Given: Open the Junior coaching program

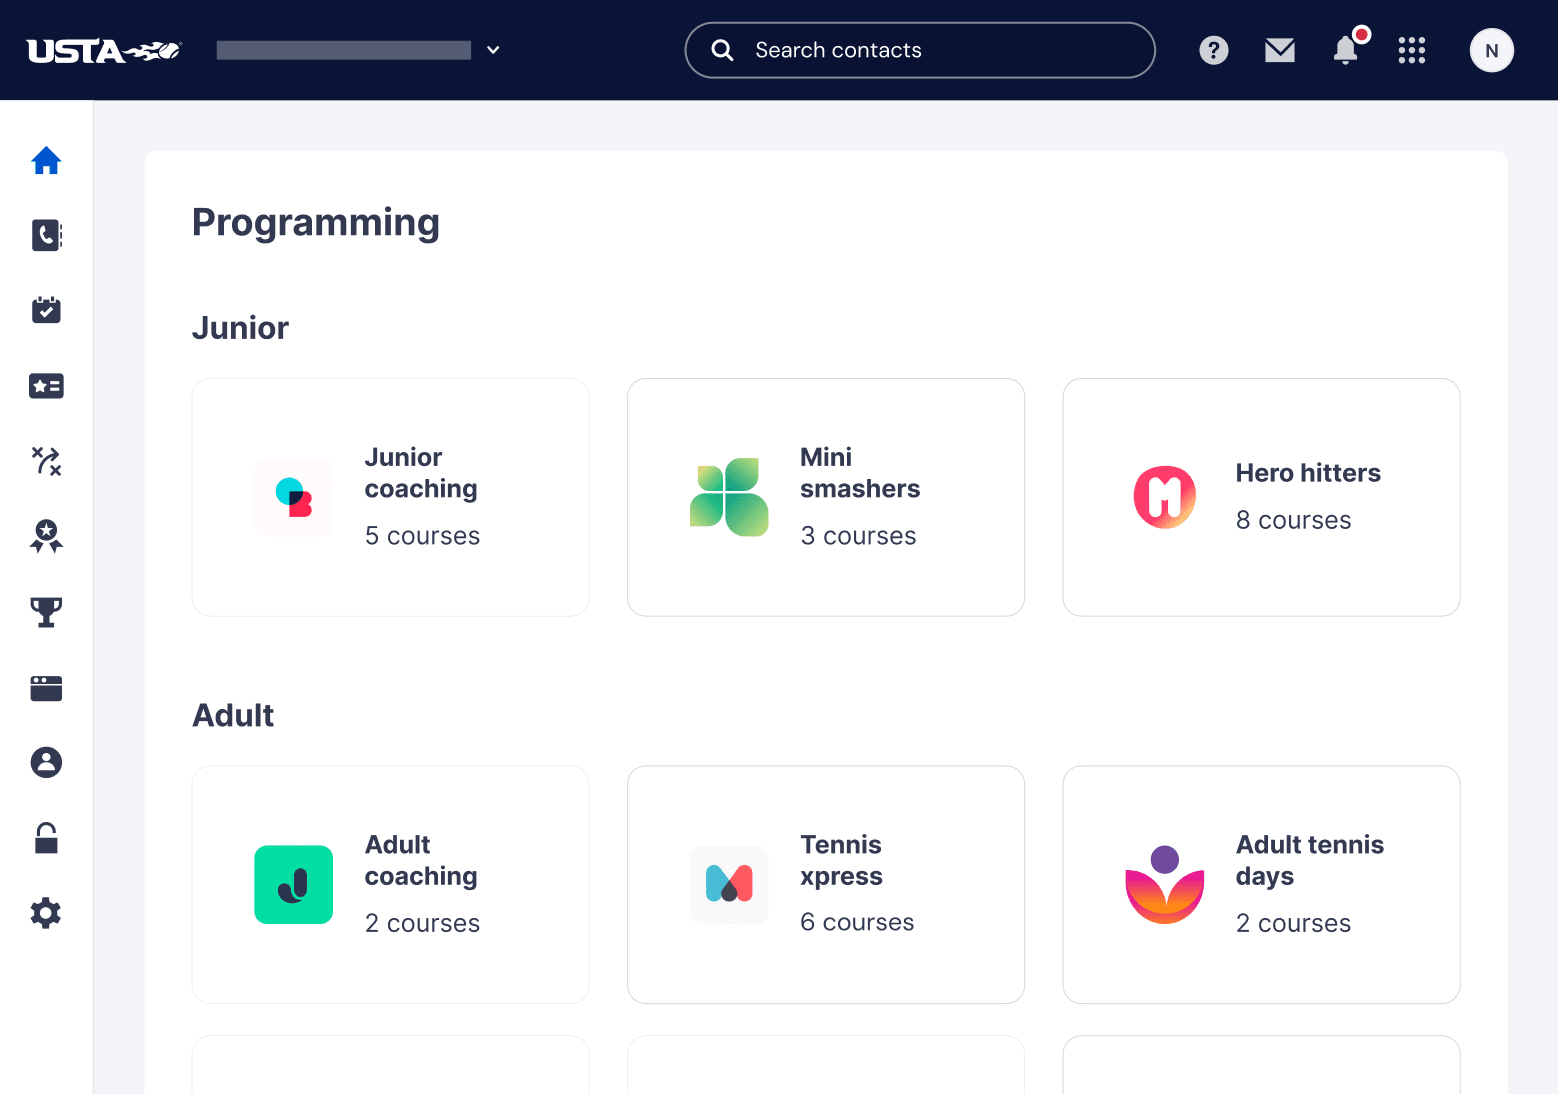Looking at the screenshot, I should pyautogui.click(x=390, y=497).
